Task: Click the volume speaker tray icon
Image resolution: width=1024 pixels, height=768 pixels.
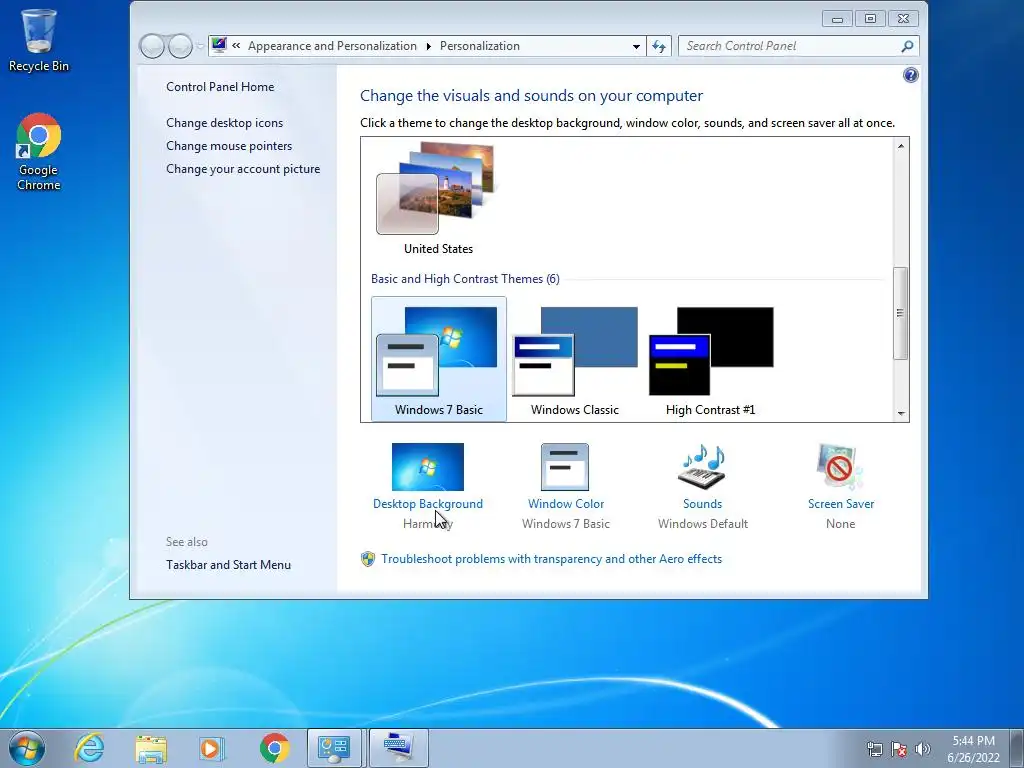Action: [x=923, y=749]
